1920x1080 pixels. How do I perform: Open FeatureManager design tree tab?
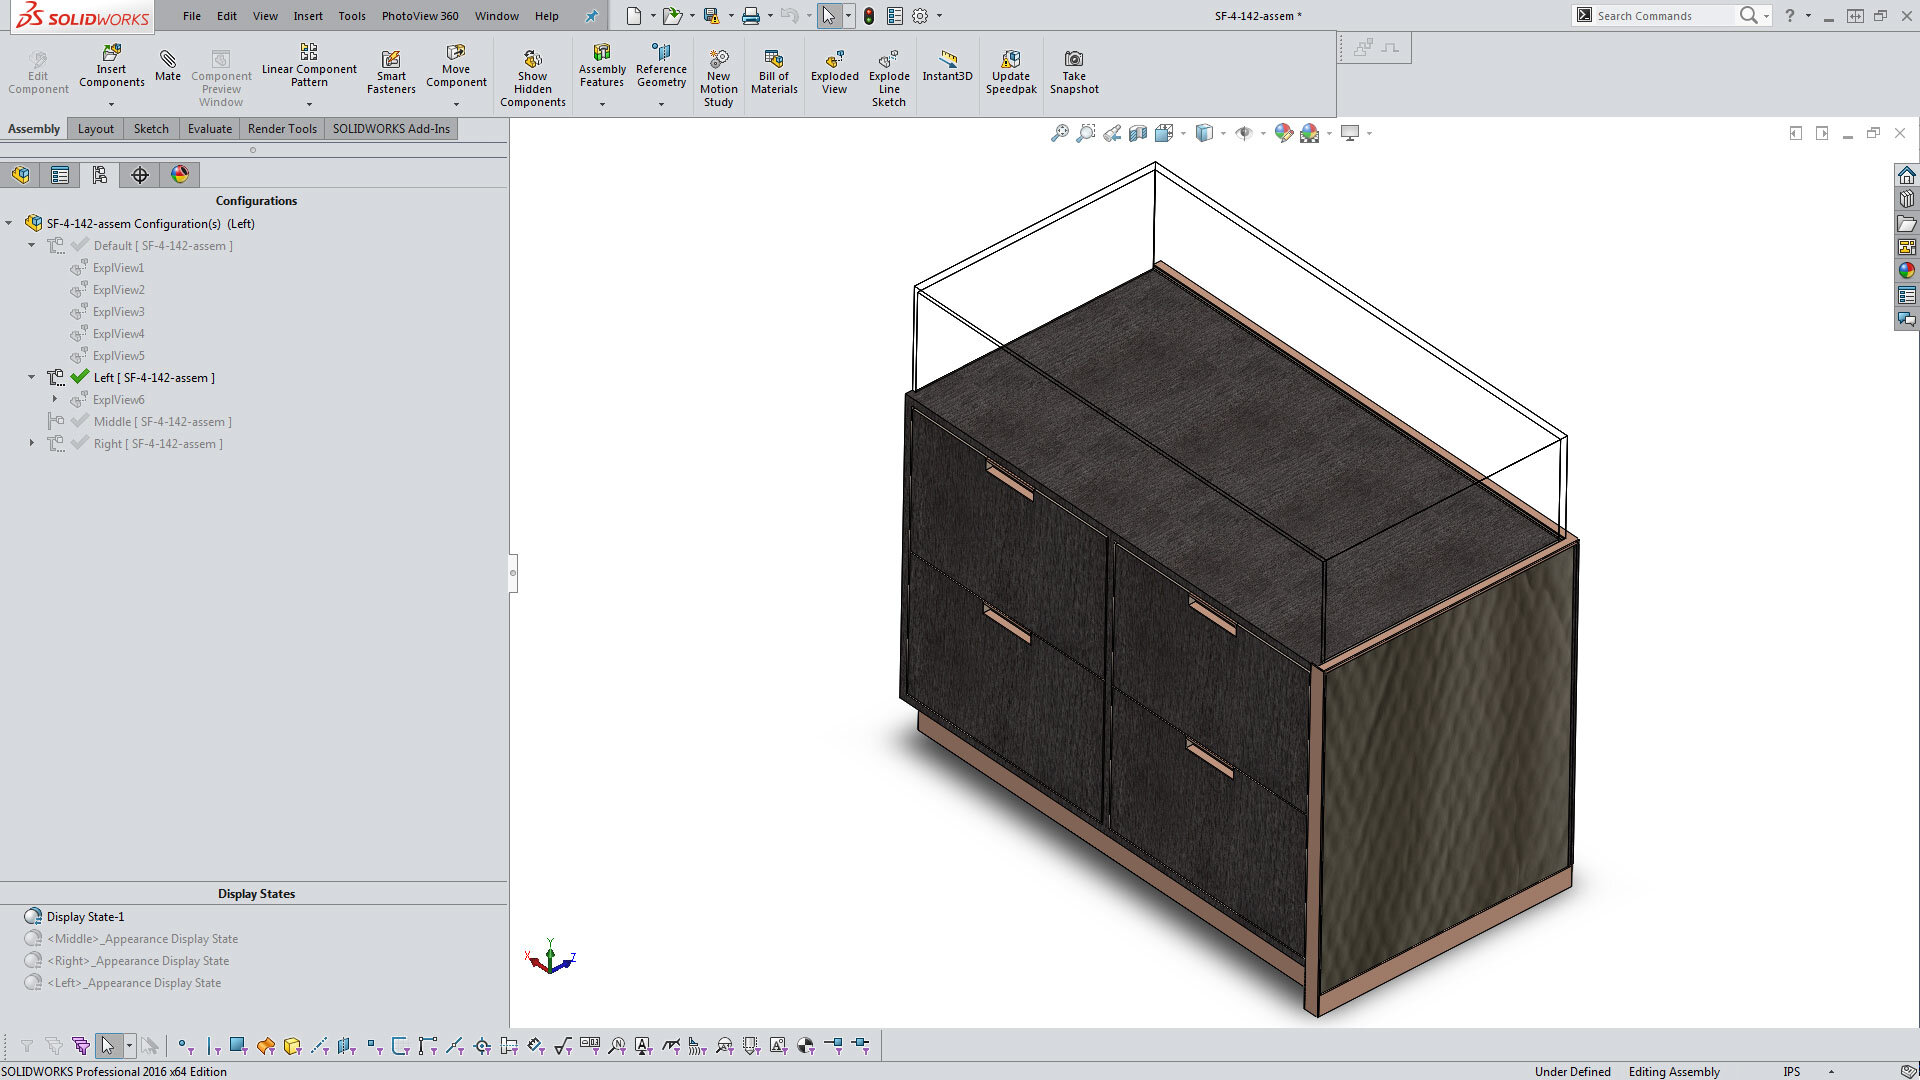[21, 175]
